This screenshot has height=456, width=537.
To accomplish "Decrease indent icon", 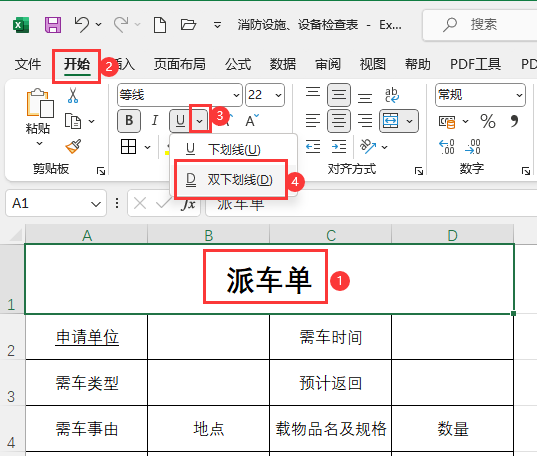I will point(313,147).
